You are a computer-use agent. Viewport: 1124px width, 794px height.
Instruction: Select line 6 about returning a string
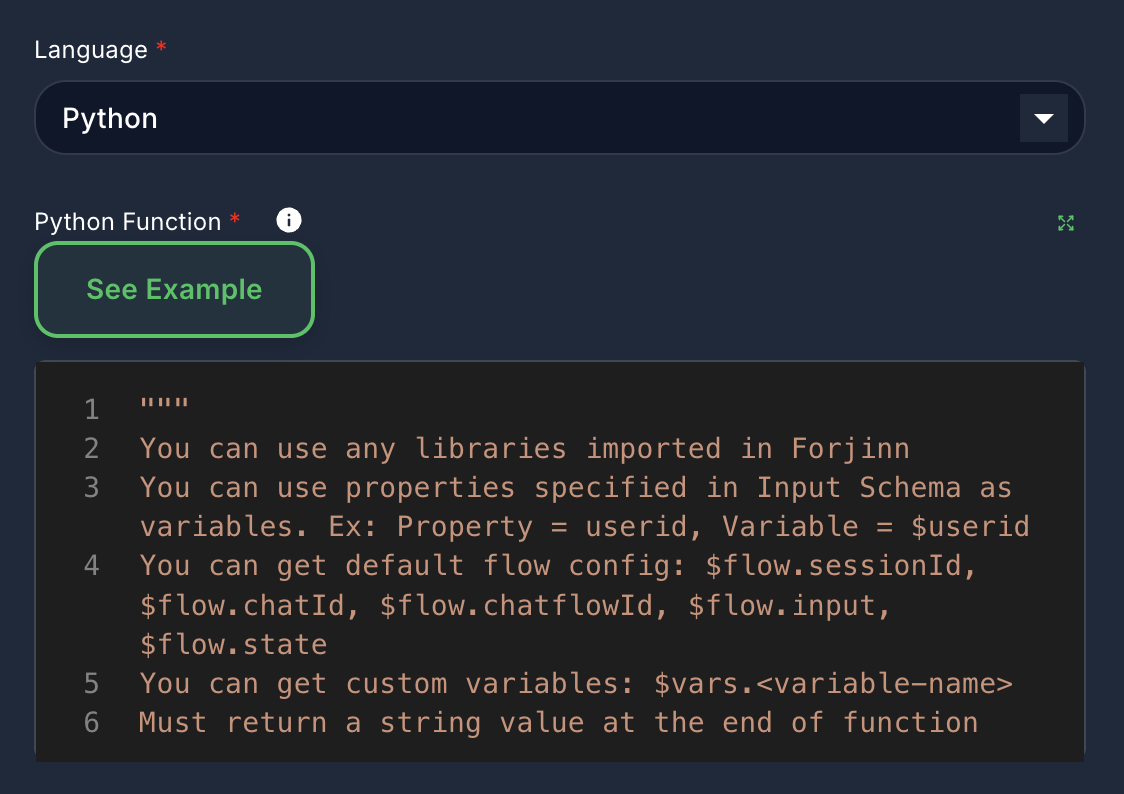point(560,722)
